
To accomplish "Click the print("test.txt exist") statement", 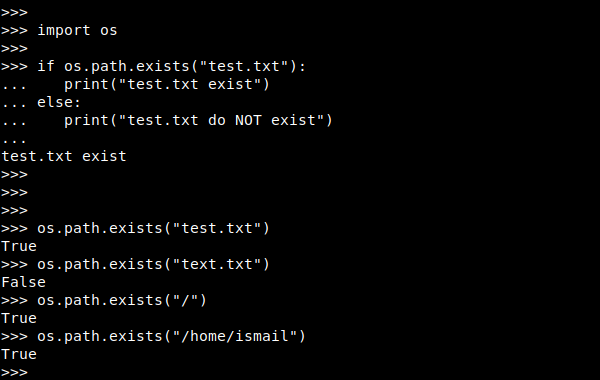I will point(167,84).
